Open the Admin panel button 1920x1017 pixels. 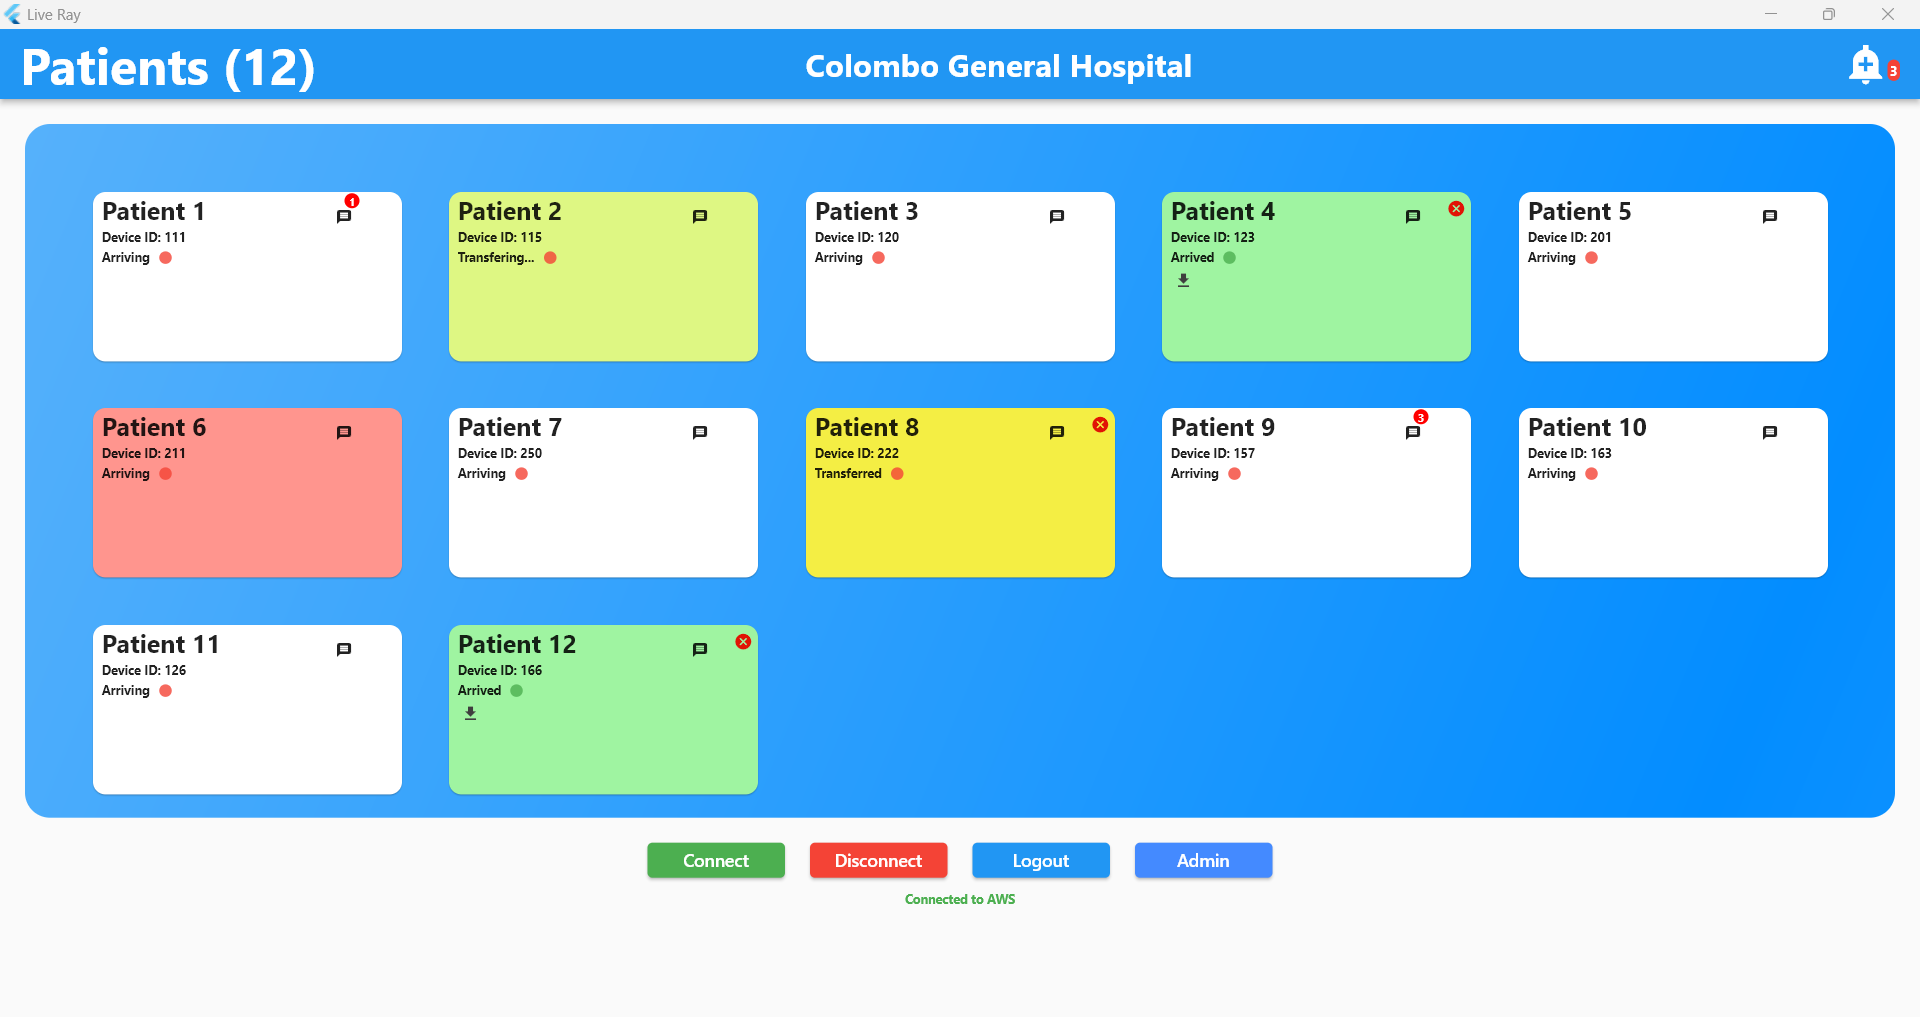(x=1203, y=860)
